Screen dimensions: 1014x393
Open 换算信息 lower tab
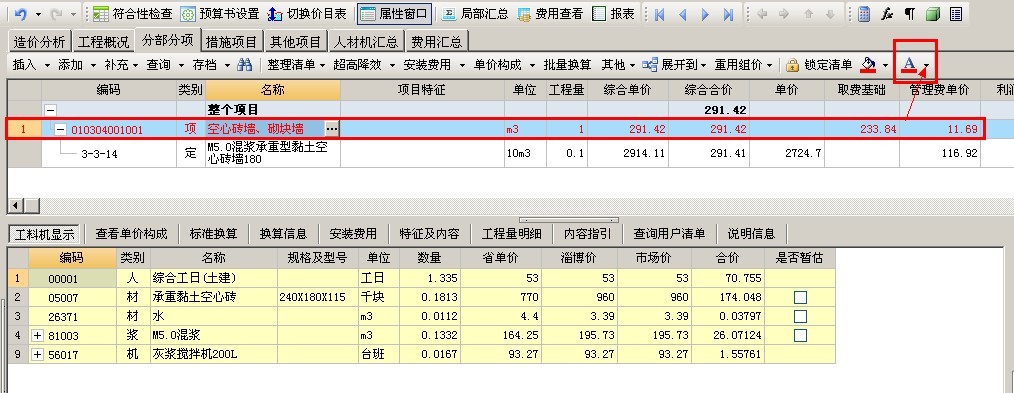pos(283,233)
